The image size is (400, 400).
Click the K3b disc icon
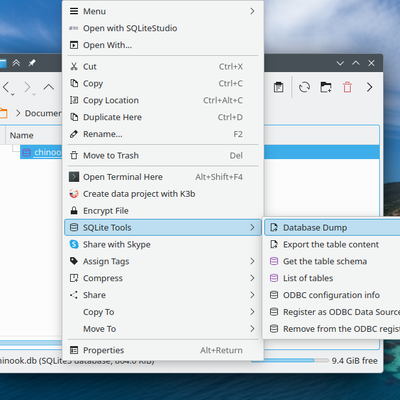[x=74, y=194]
